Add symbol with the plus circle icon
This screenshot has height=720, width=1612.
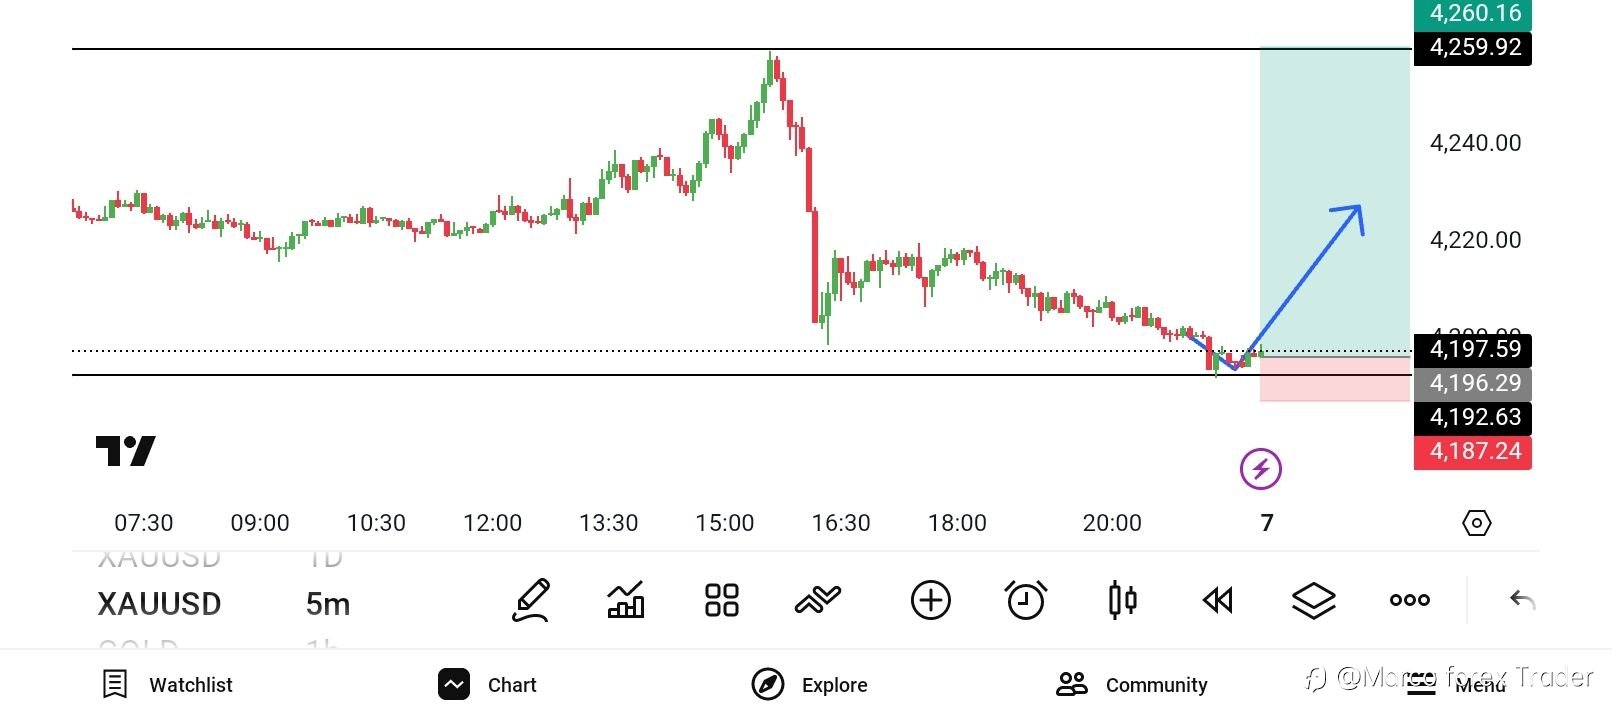pyautogui.click(x=930, y=600)
